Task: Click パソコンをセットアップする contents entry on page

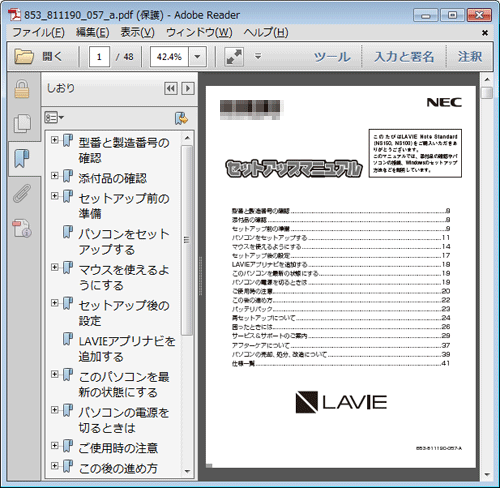Action: coord(341,238)
